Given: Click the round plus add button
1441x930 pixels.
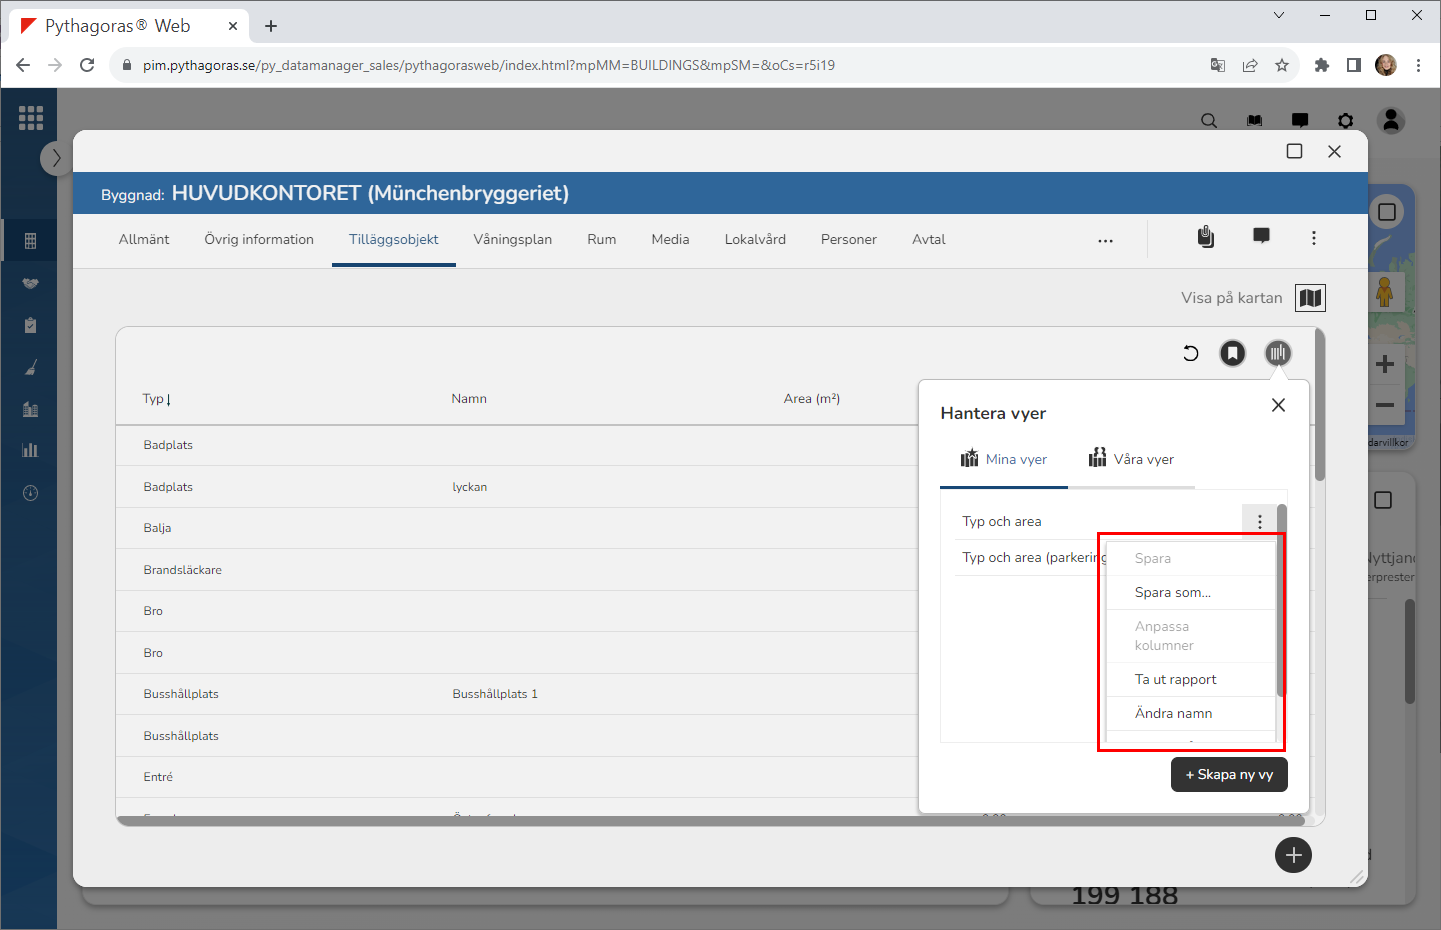Looking at the screenshot, I should 1293,855.
